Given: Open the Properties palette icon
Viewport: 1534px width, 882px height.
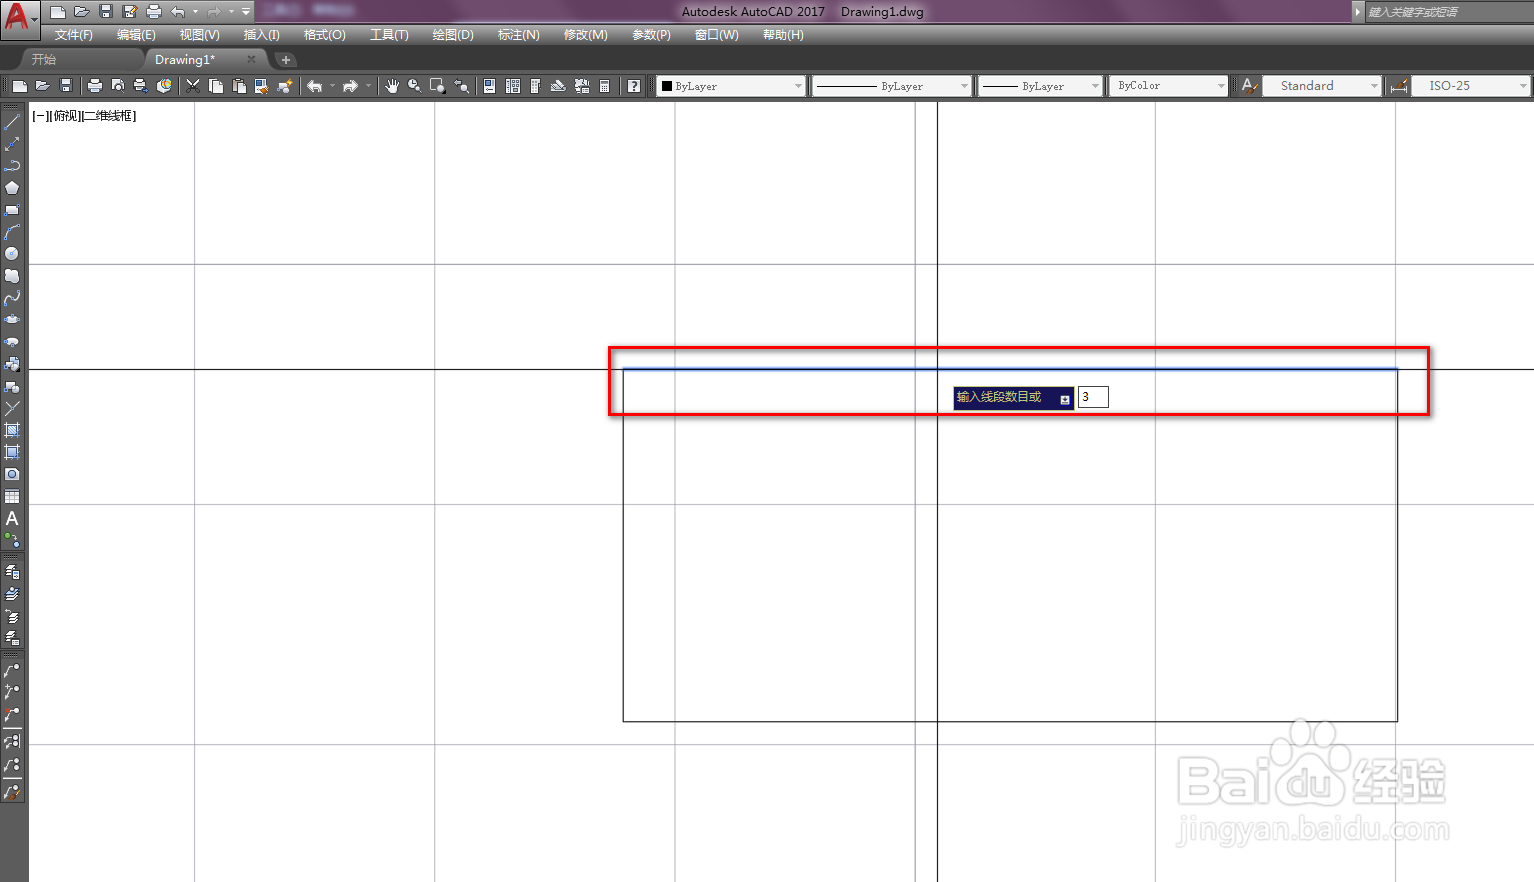Looking at the screenshot, I should pyautogui.click(x=489, y=86).
